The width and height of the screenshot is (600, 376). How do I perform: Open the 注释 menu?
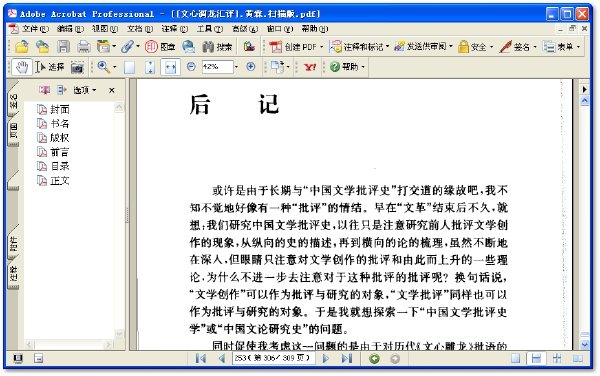click(174, 29)
